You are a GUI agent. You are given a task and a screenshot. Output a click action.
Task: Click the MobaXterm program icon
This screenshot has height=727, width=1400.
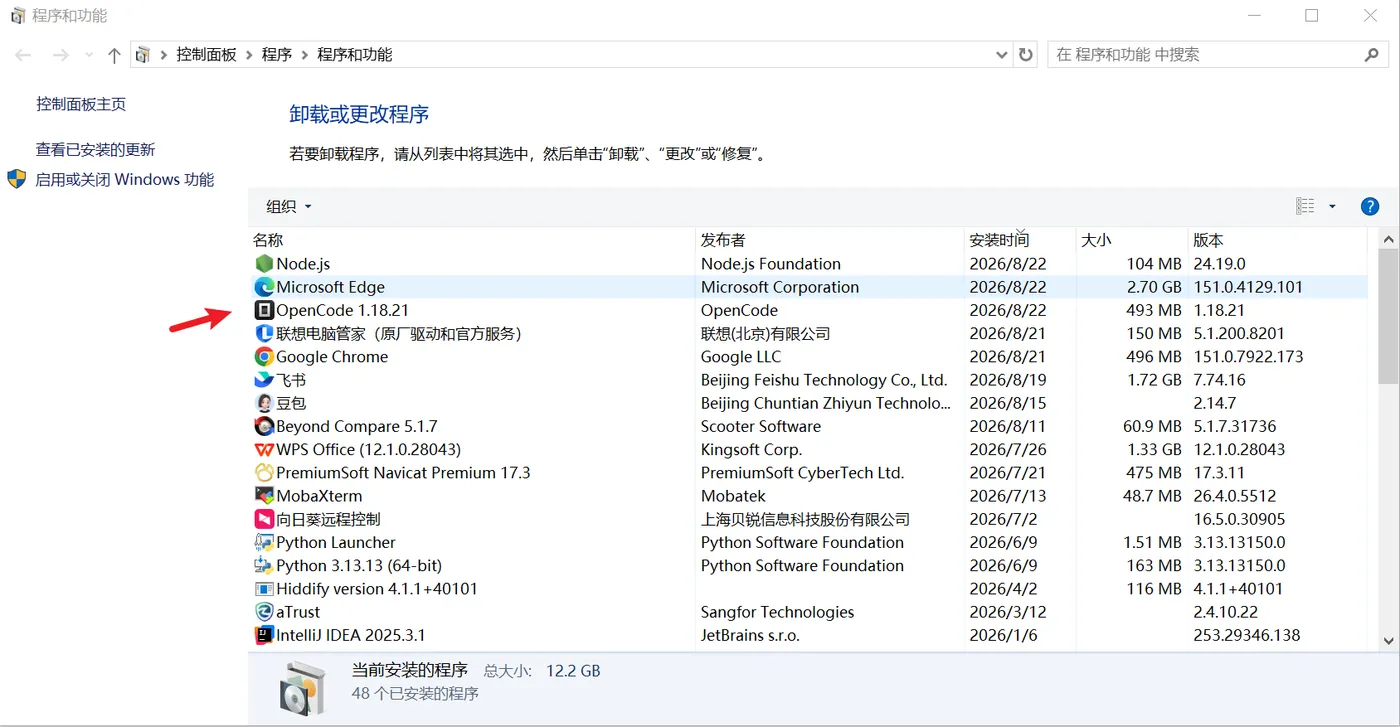264,496
